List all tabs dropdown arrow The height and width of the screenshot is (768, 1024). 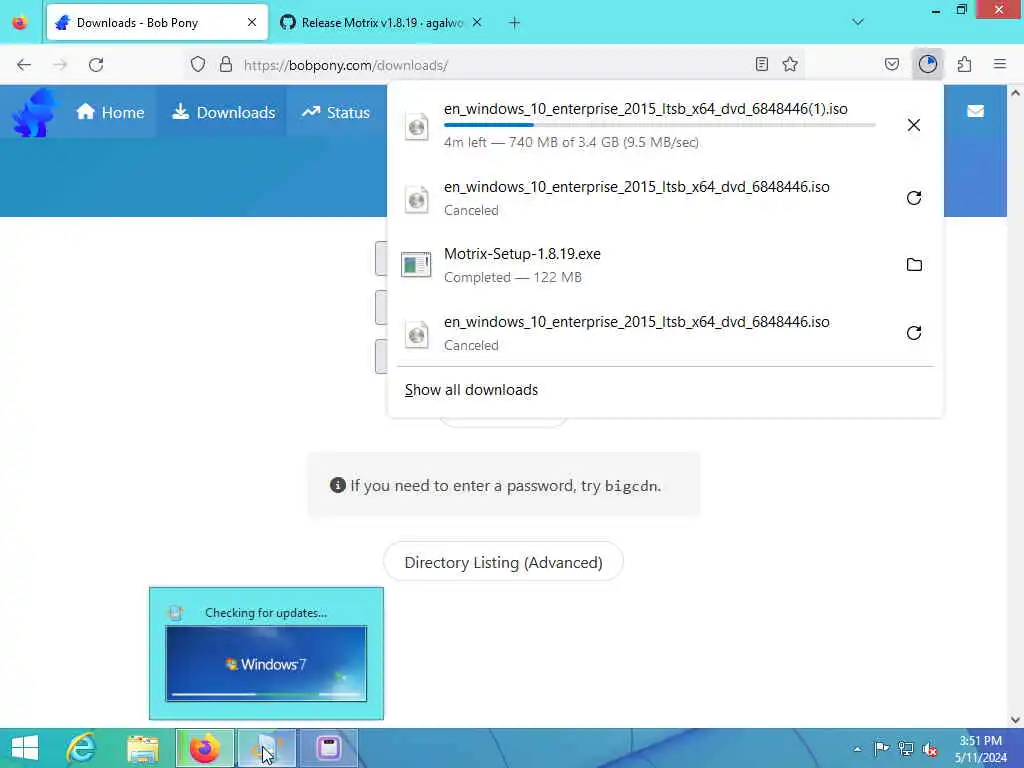[x=858, y=22]
